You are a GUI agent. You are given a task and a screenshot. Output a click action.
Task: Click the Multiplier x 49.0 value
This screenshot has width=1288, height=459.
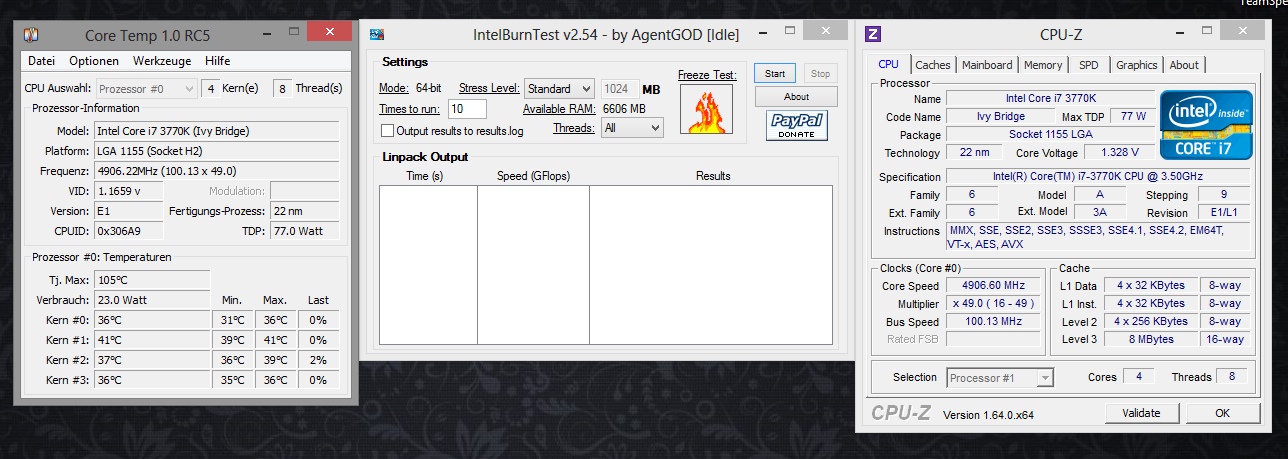click(993, 304)
